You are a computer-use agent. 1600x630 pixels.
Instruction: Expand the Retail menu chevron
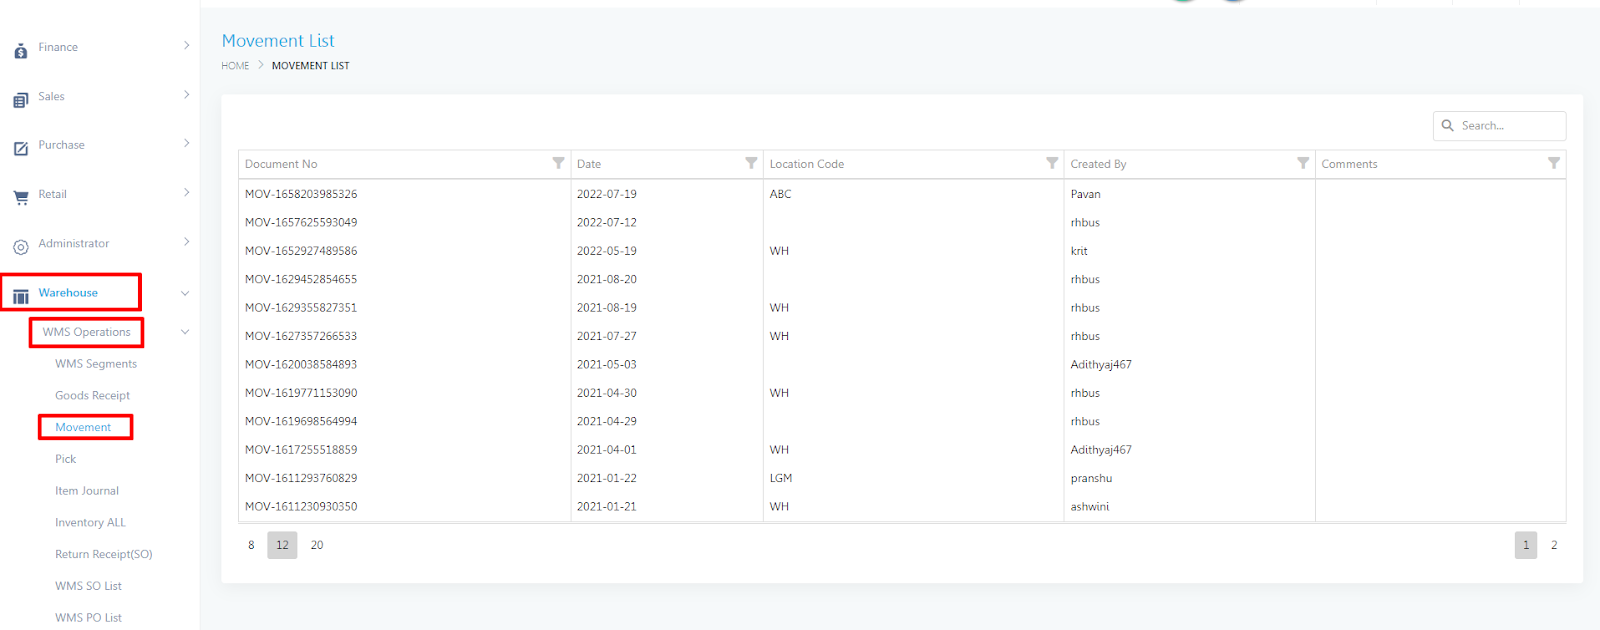[x=187, y=193]
